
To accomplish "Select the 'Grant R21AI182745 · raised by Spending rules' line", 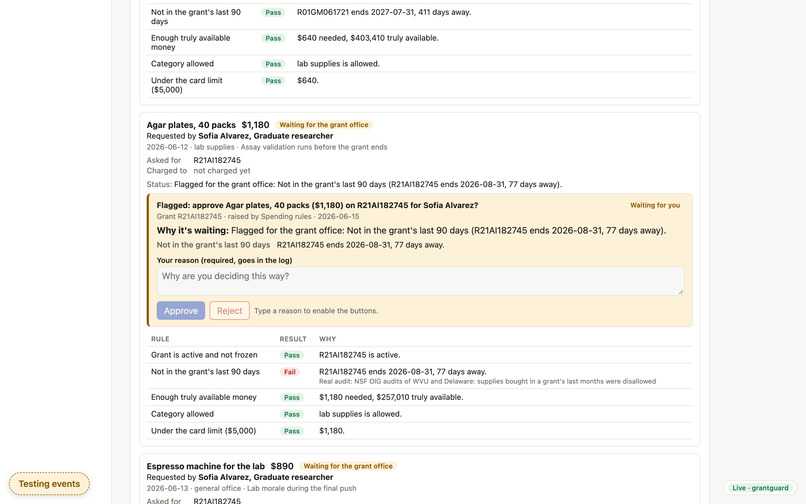I will (x=258, y=217).
